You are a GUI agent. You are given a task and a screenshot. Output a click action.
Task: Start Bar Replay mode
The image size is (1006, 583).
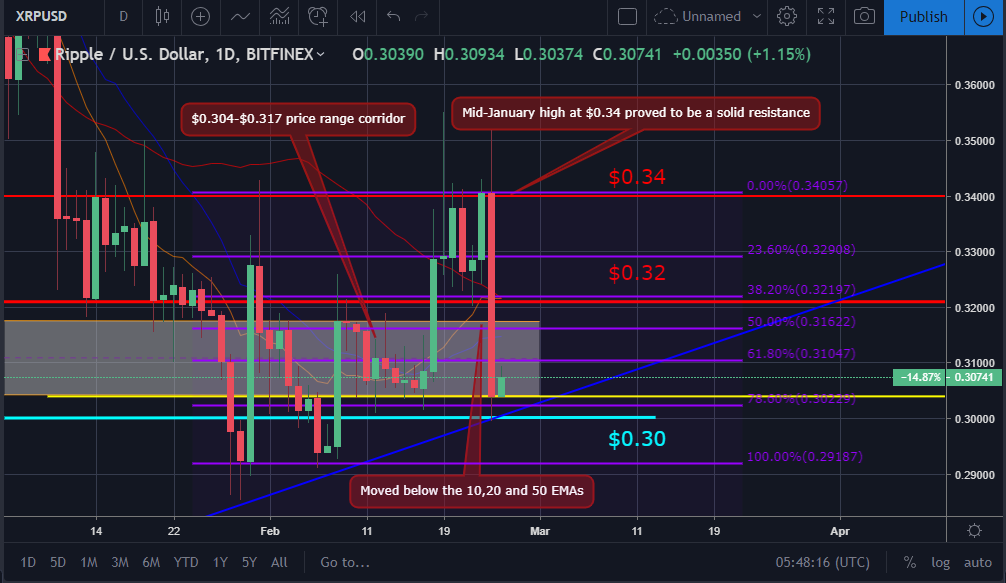click(357, 17)
